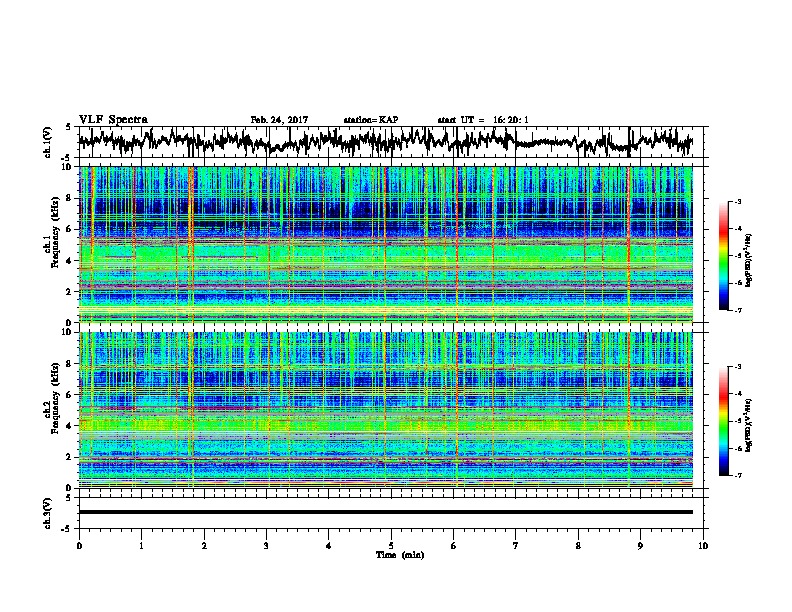Click the "-7" label on ch.2 color bar
The height and width of the screenshot is (612, 792).
click(738, 476)
